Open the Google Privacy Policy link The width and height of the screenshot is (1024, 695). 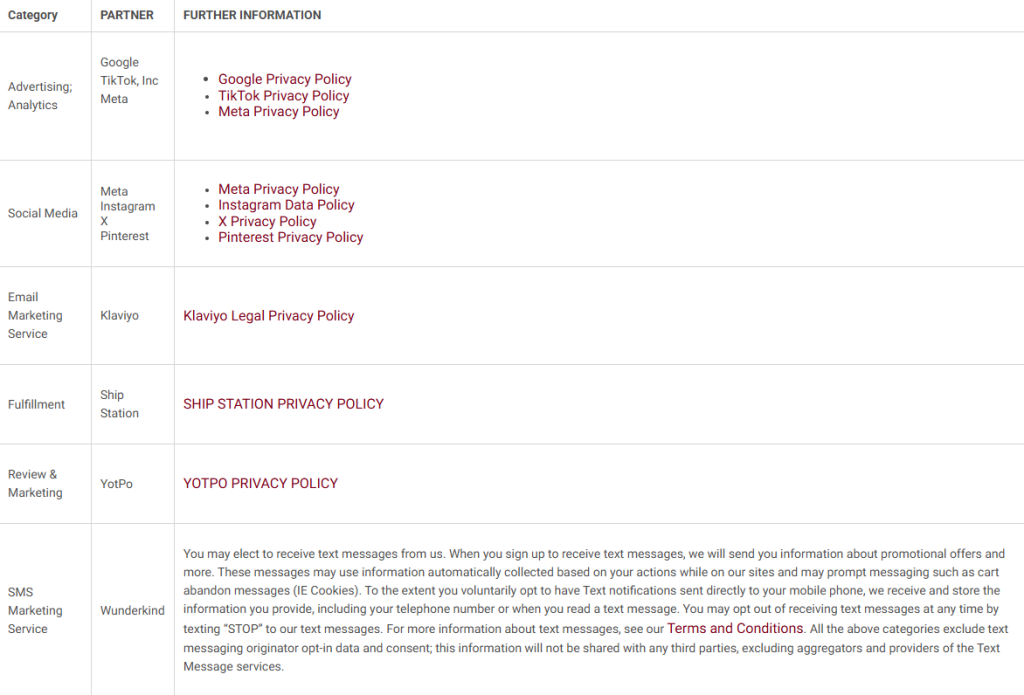coord(285,79)
